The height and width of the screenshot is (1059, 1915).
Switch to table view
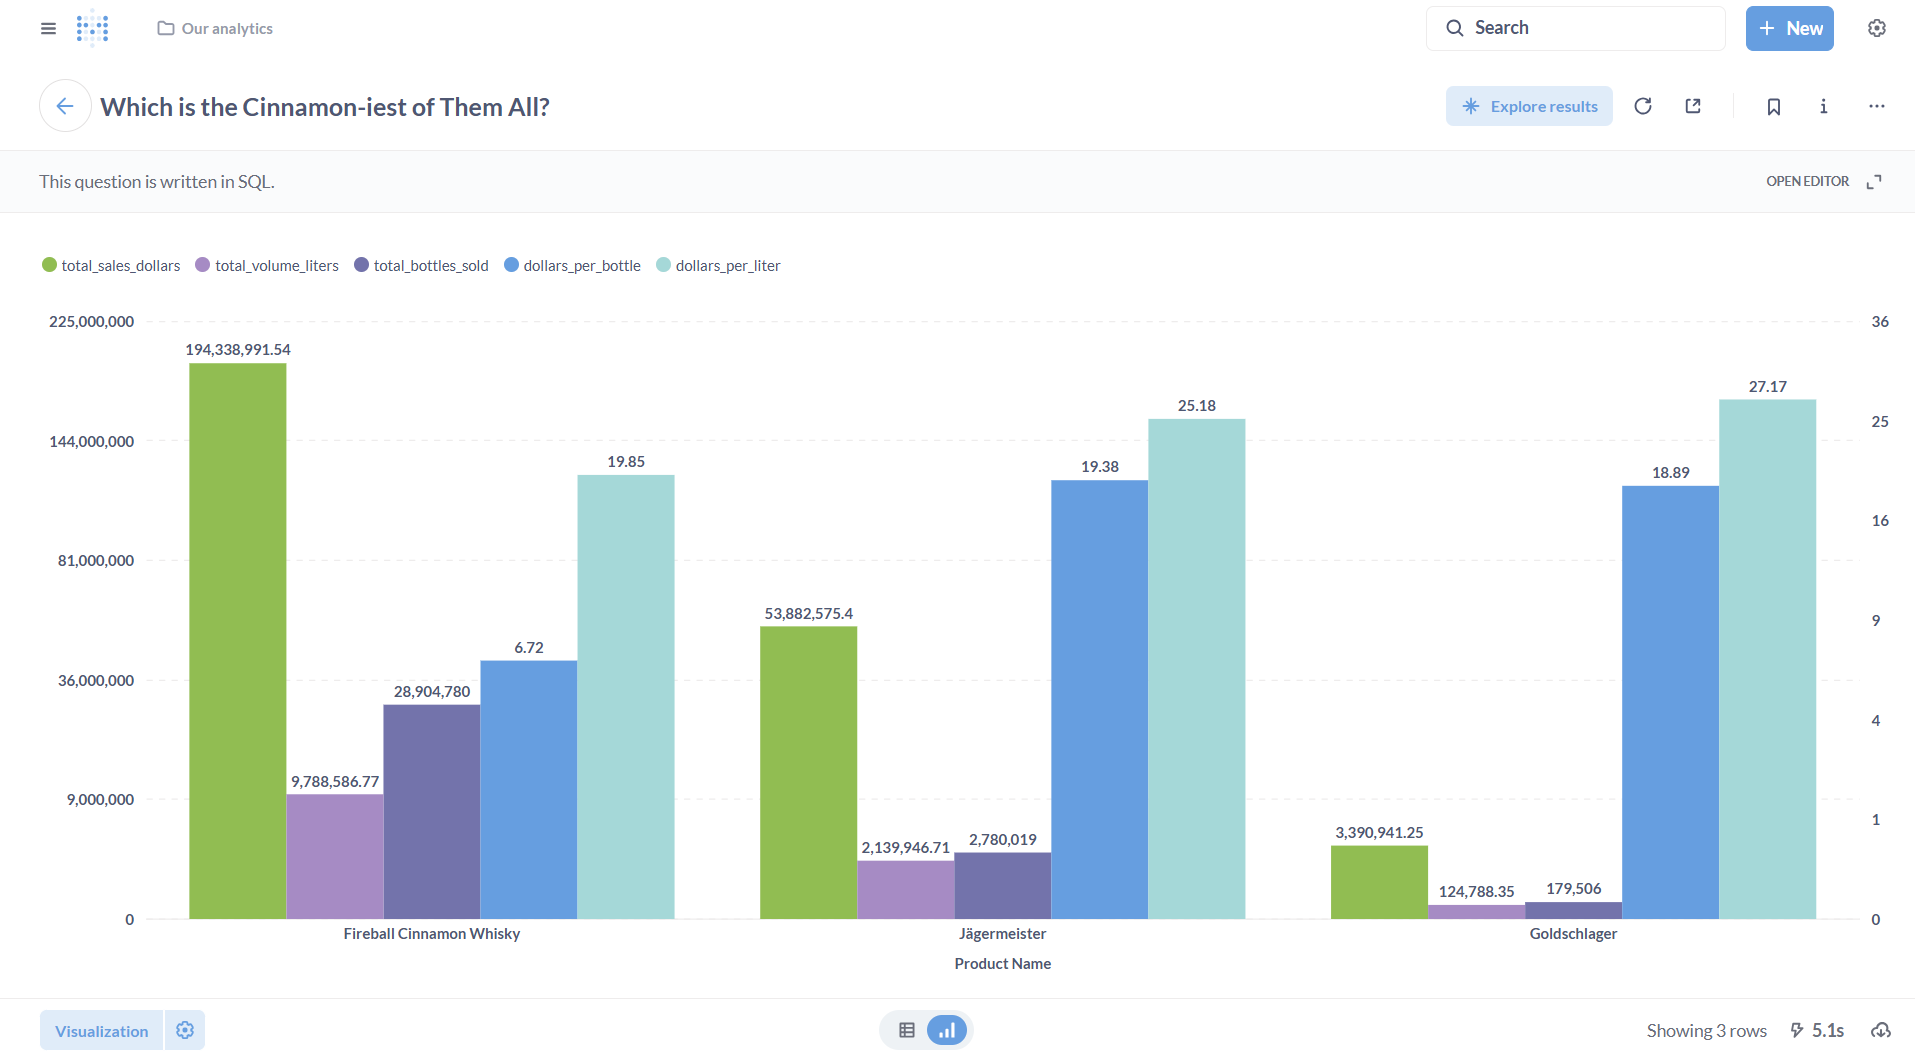[907, 1030]
